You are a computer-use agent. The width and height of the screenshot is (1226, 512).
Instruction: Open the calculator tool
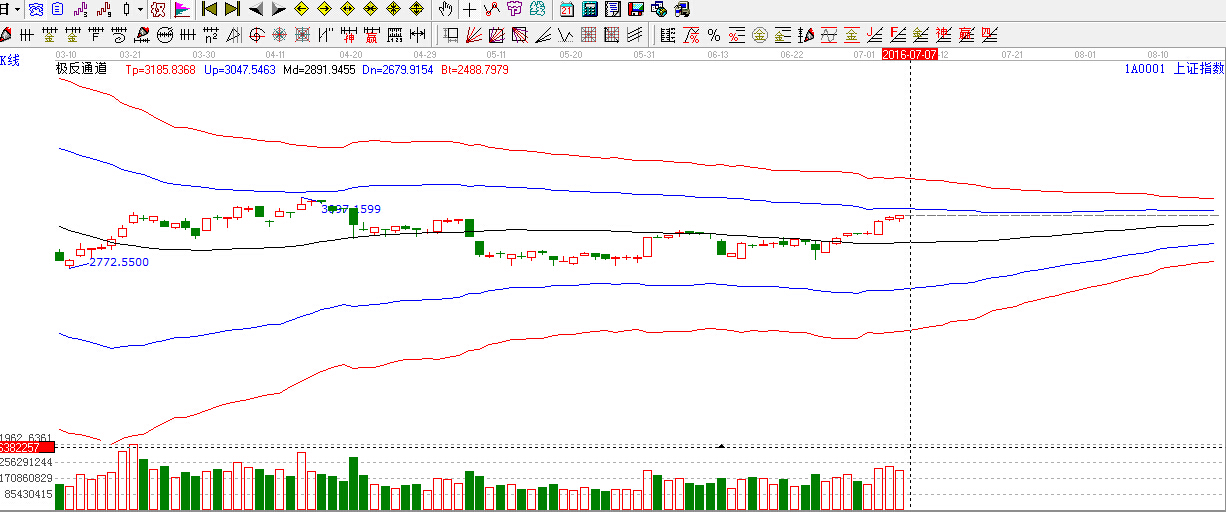[590, 10]
